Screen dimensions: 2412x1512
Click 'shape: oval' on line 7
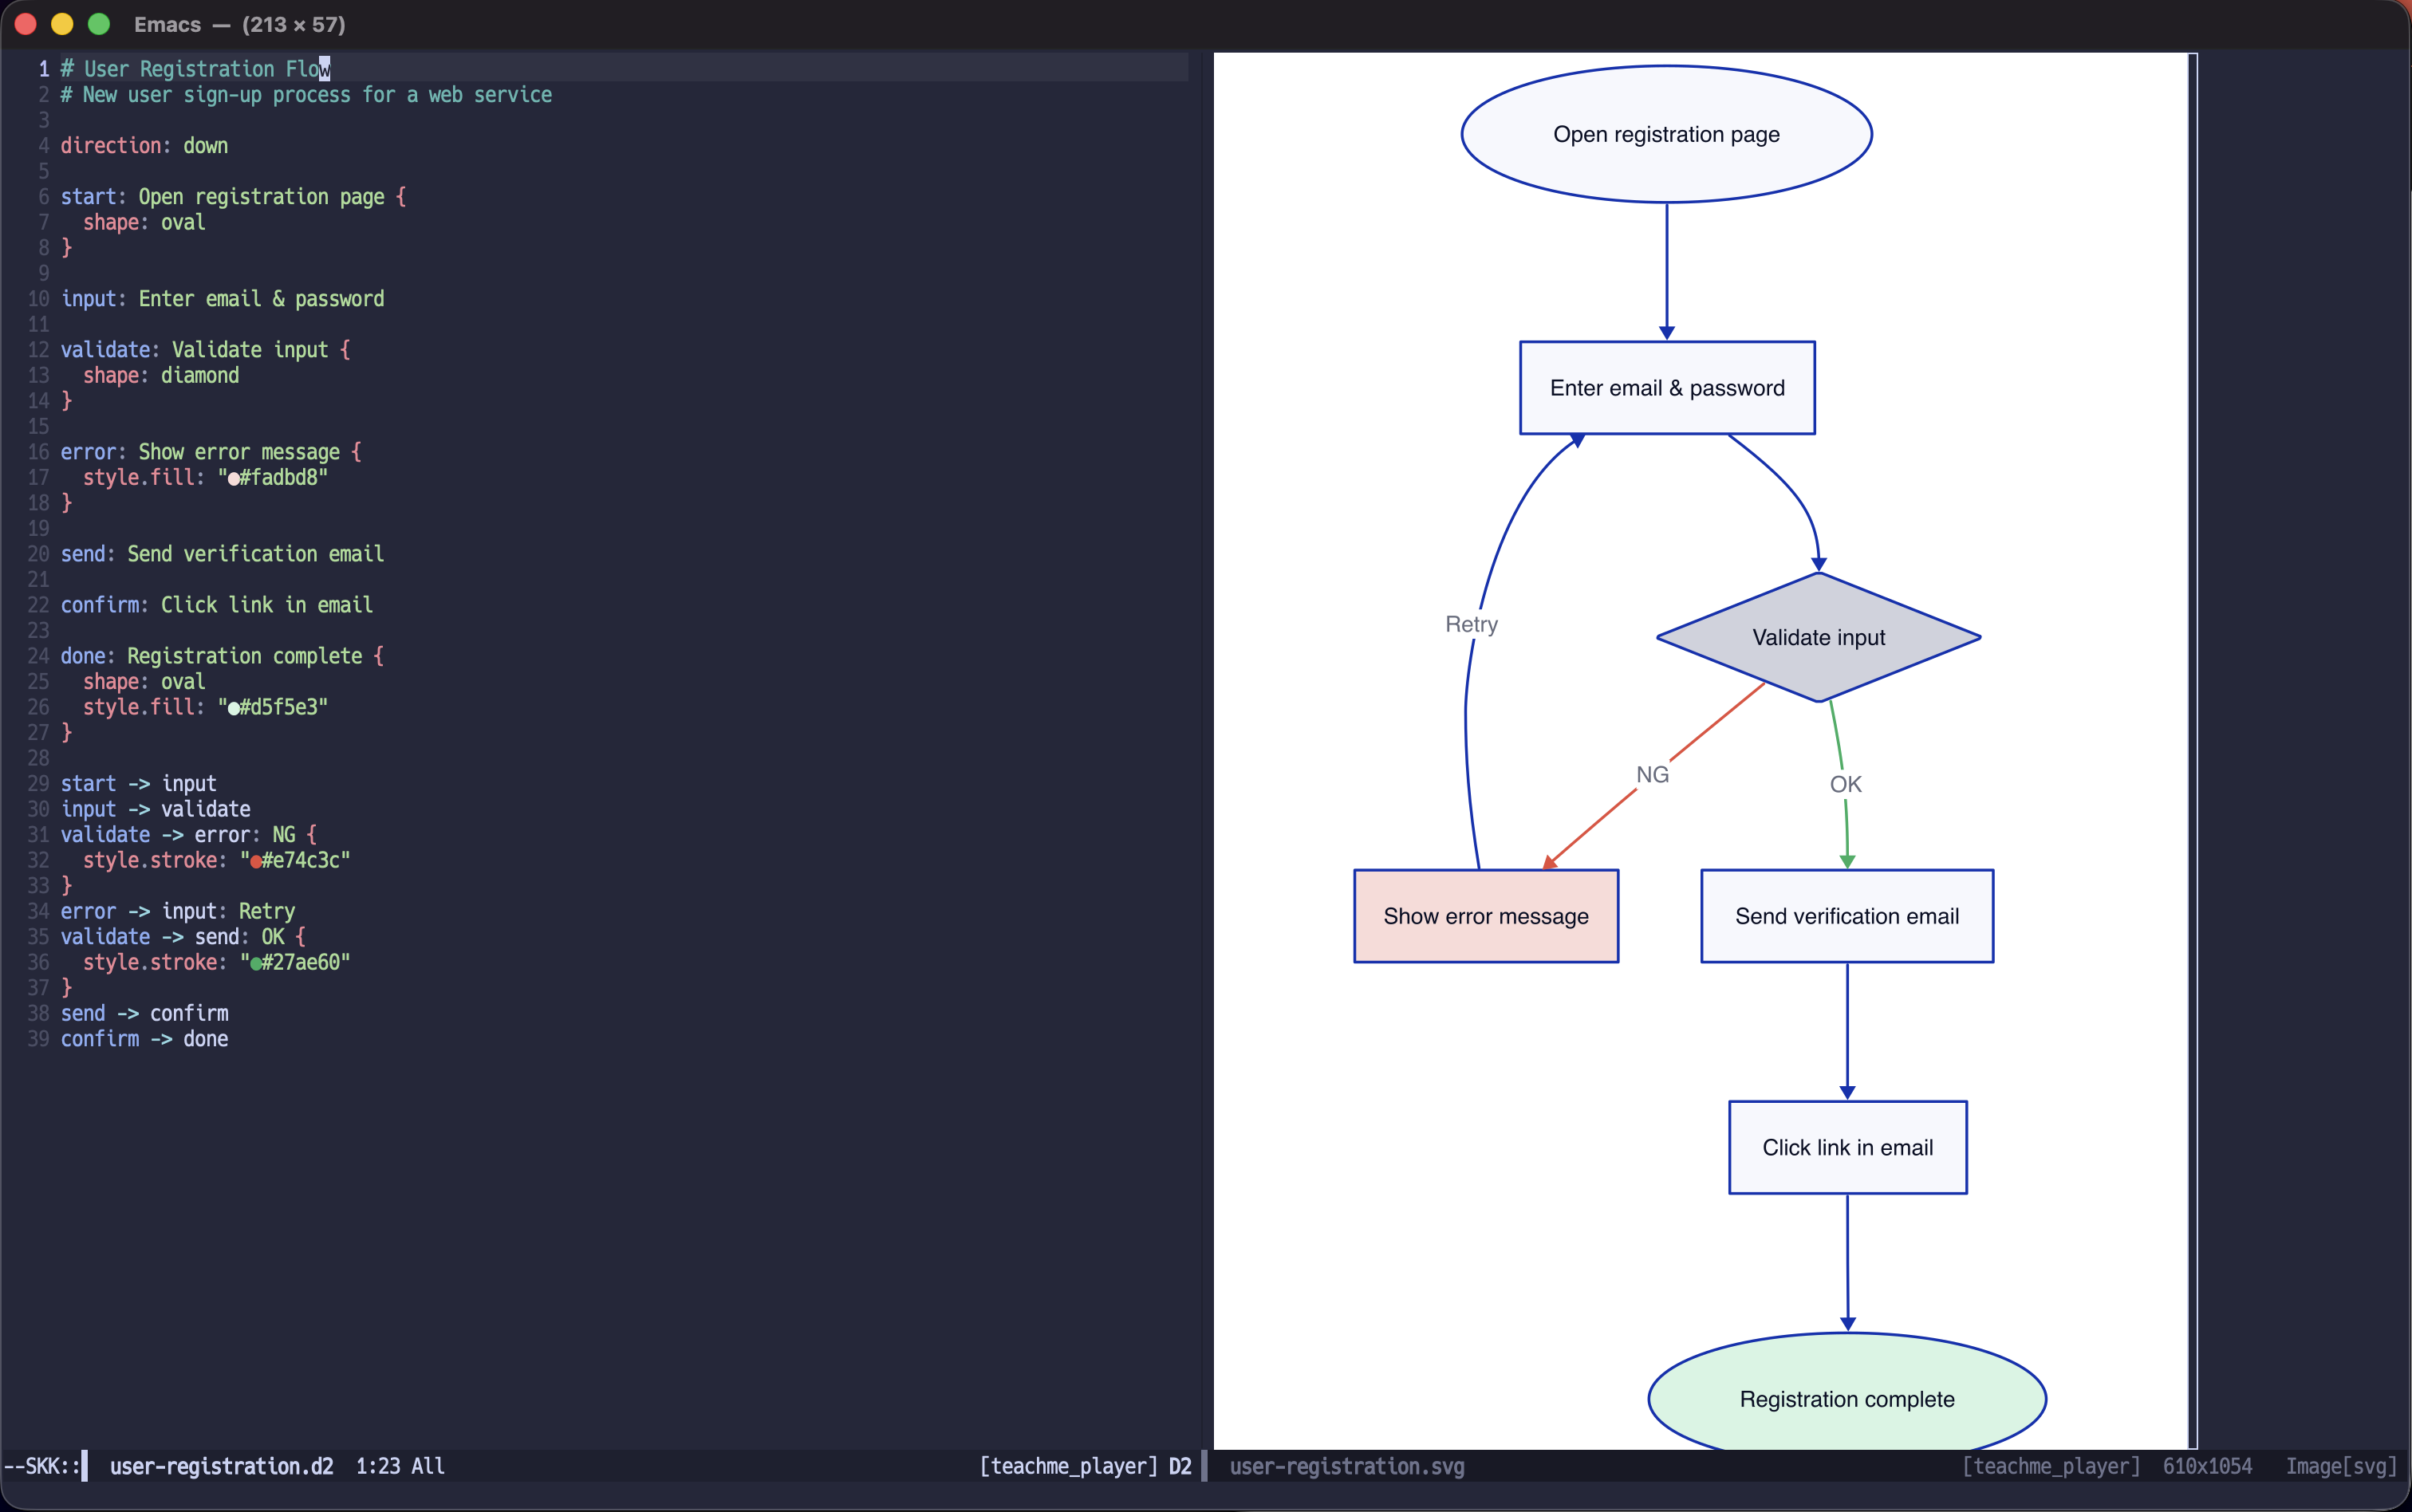[x=144, y=222]
